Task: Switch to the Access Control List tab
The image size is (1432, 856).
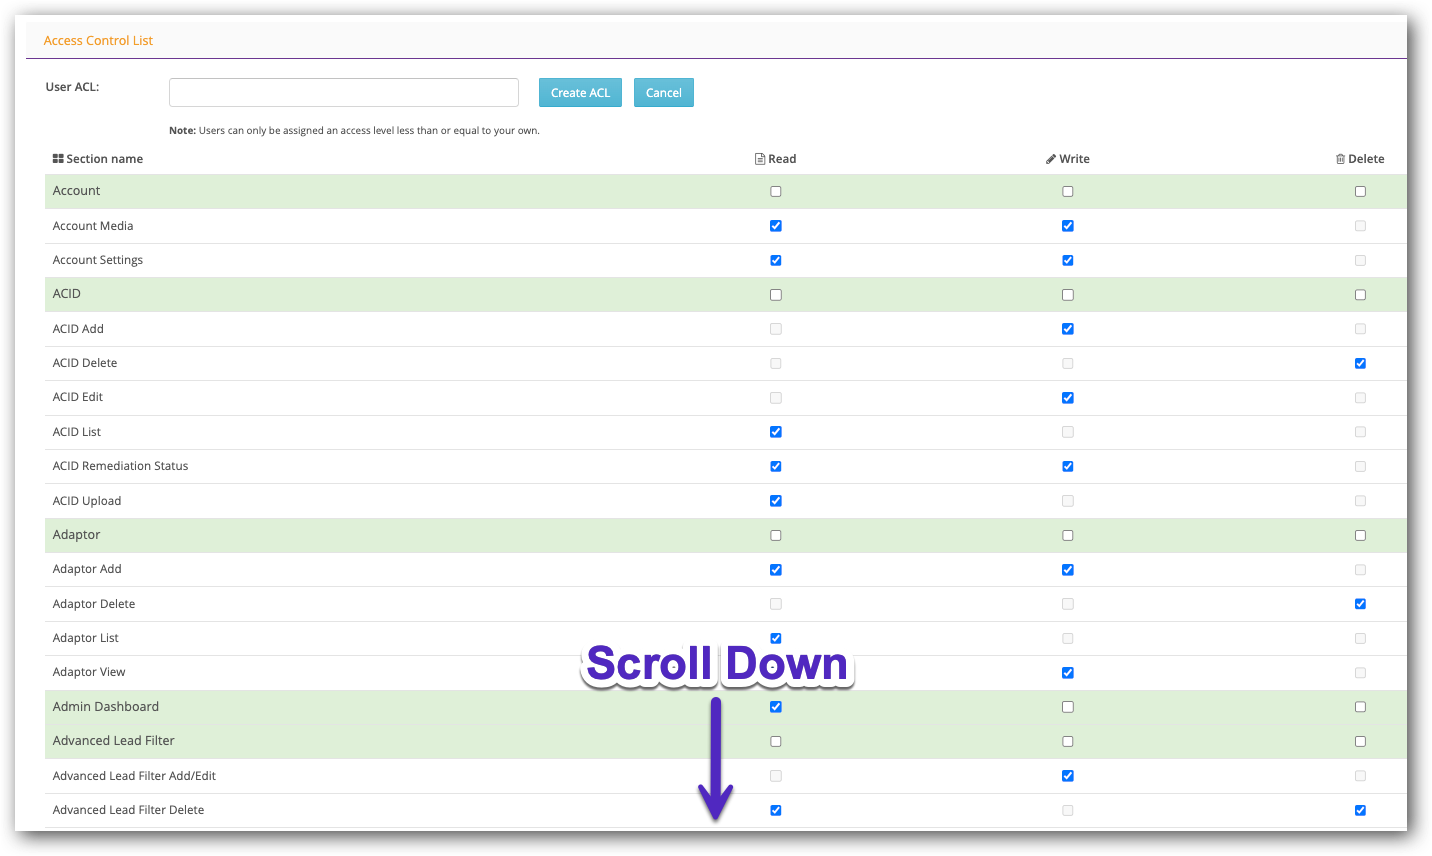Action: pyautogui.click(x=98, y=40)
